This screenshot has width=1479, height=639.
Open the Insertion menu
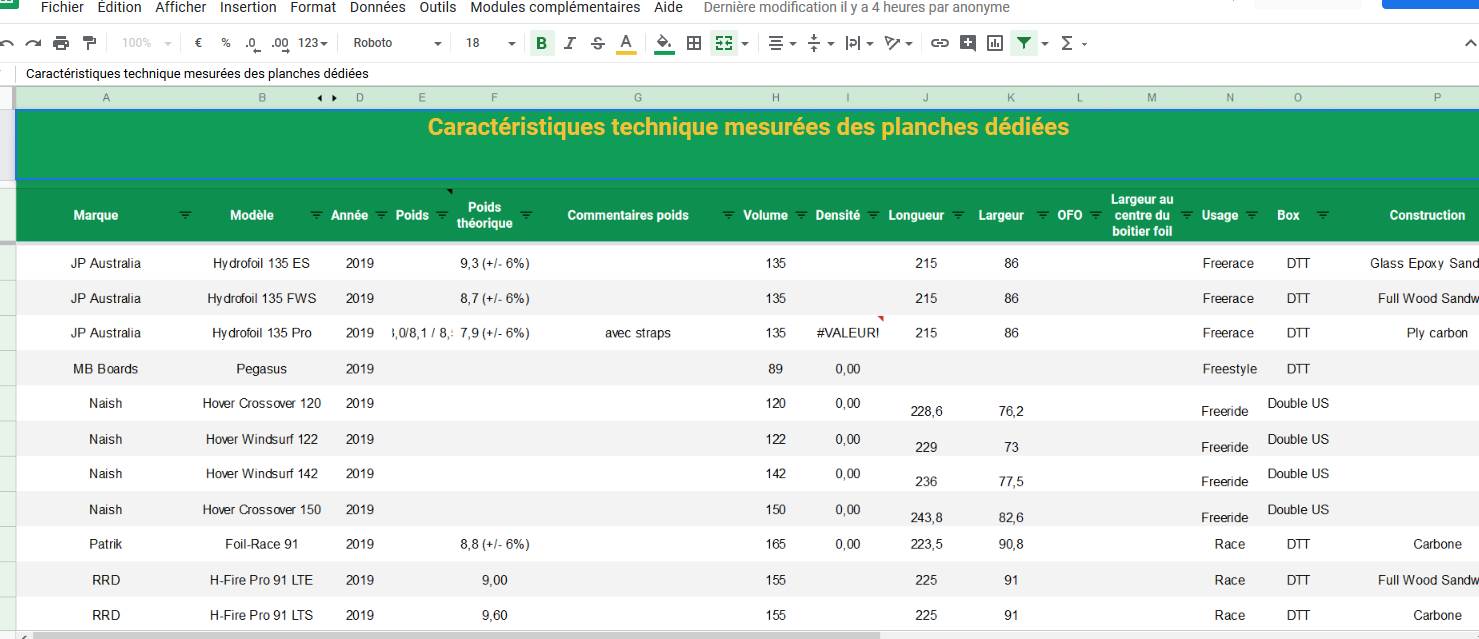[x=248, y=8]
